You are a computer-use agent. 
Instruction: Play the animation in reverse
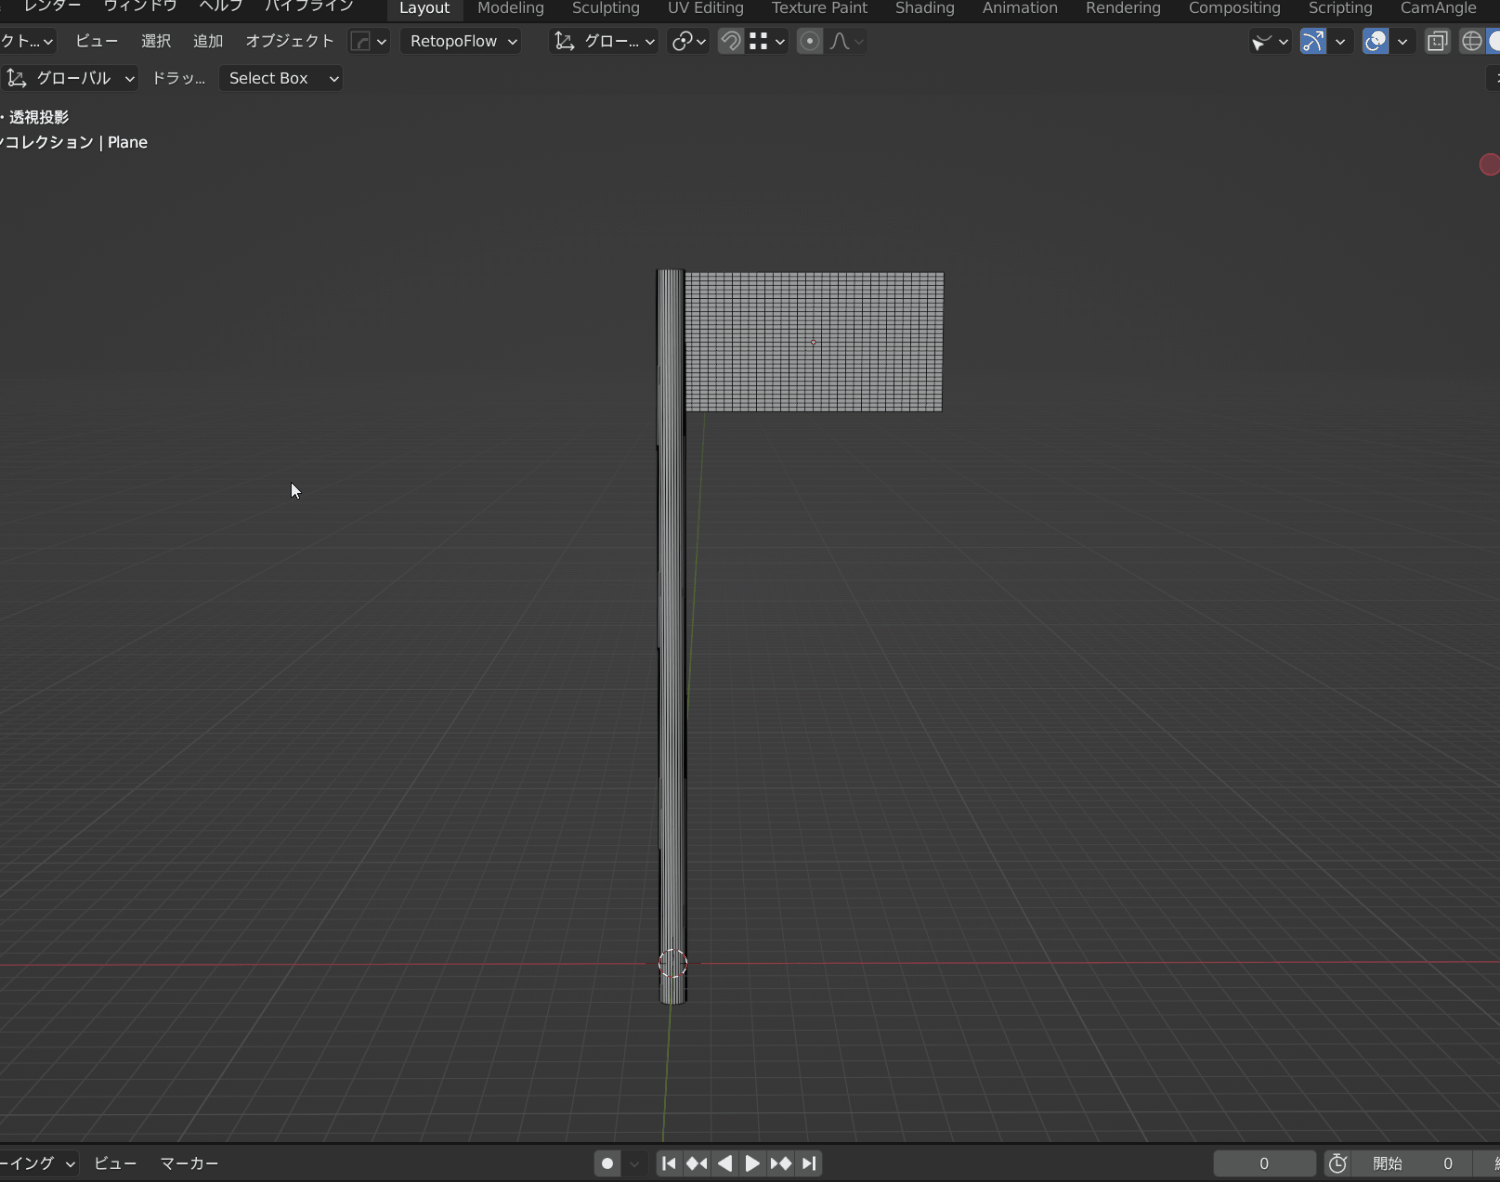coord(725,1163)
